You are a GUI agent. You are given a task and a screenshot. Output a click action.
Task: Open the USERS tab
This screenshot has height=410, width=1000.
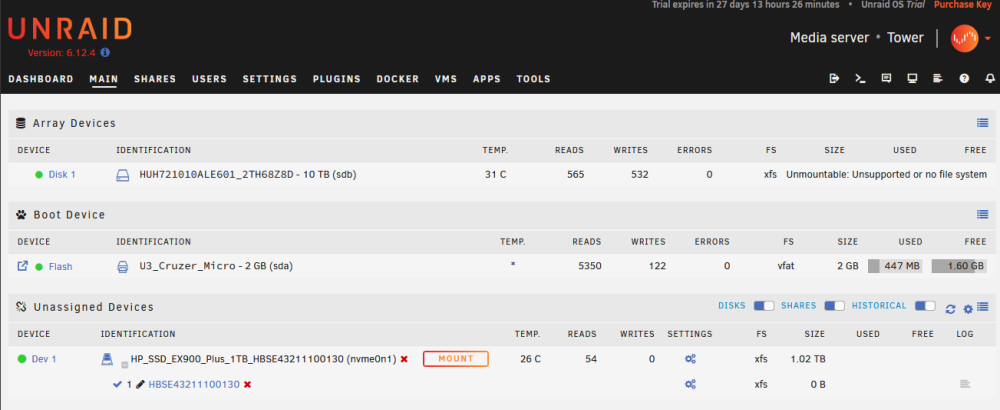(x=210, y=79)
